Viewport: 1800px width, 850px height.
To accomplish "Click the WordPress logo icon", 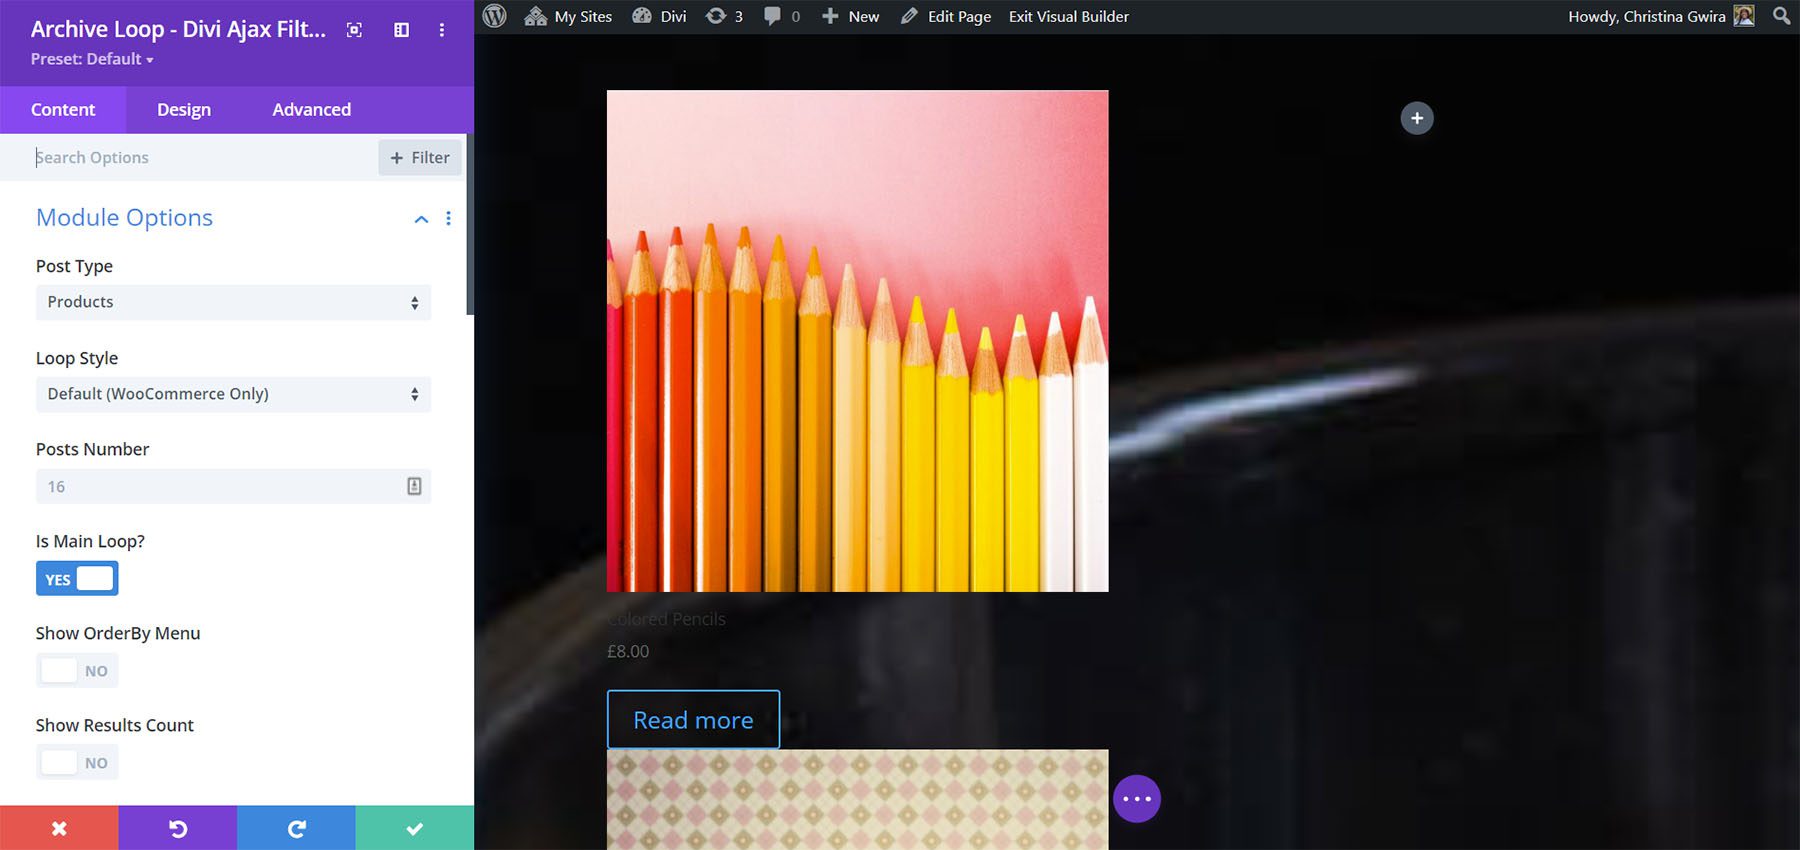I will 495,16.
